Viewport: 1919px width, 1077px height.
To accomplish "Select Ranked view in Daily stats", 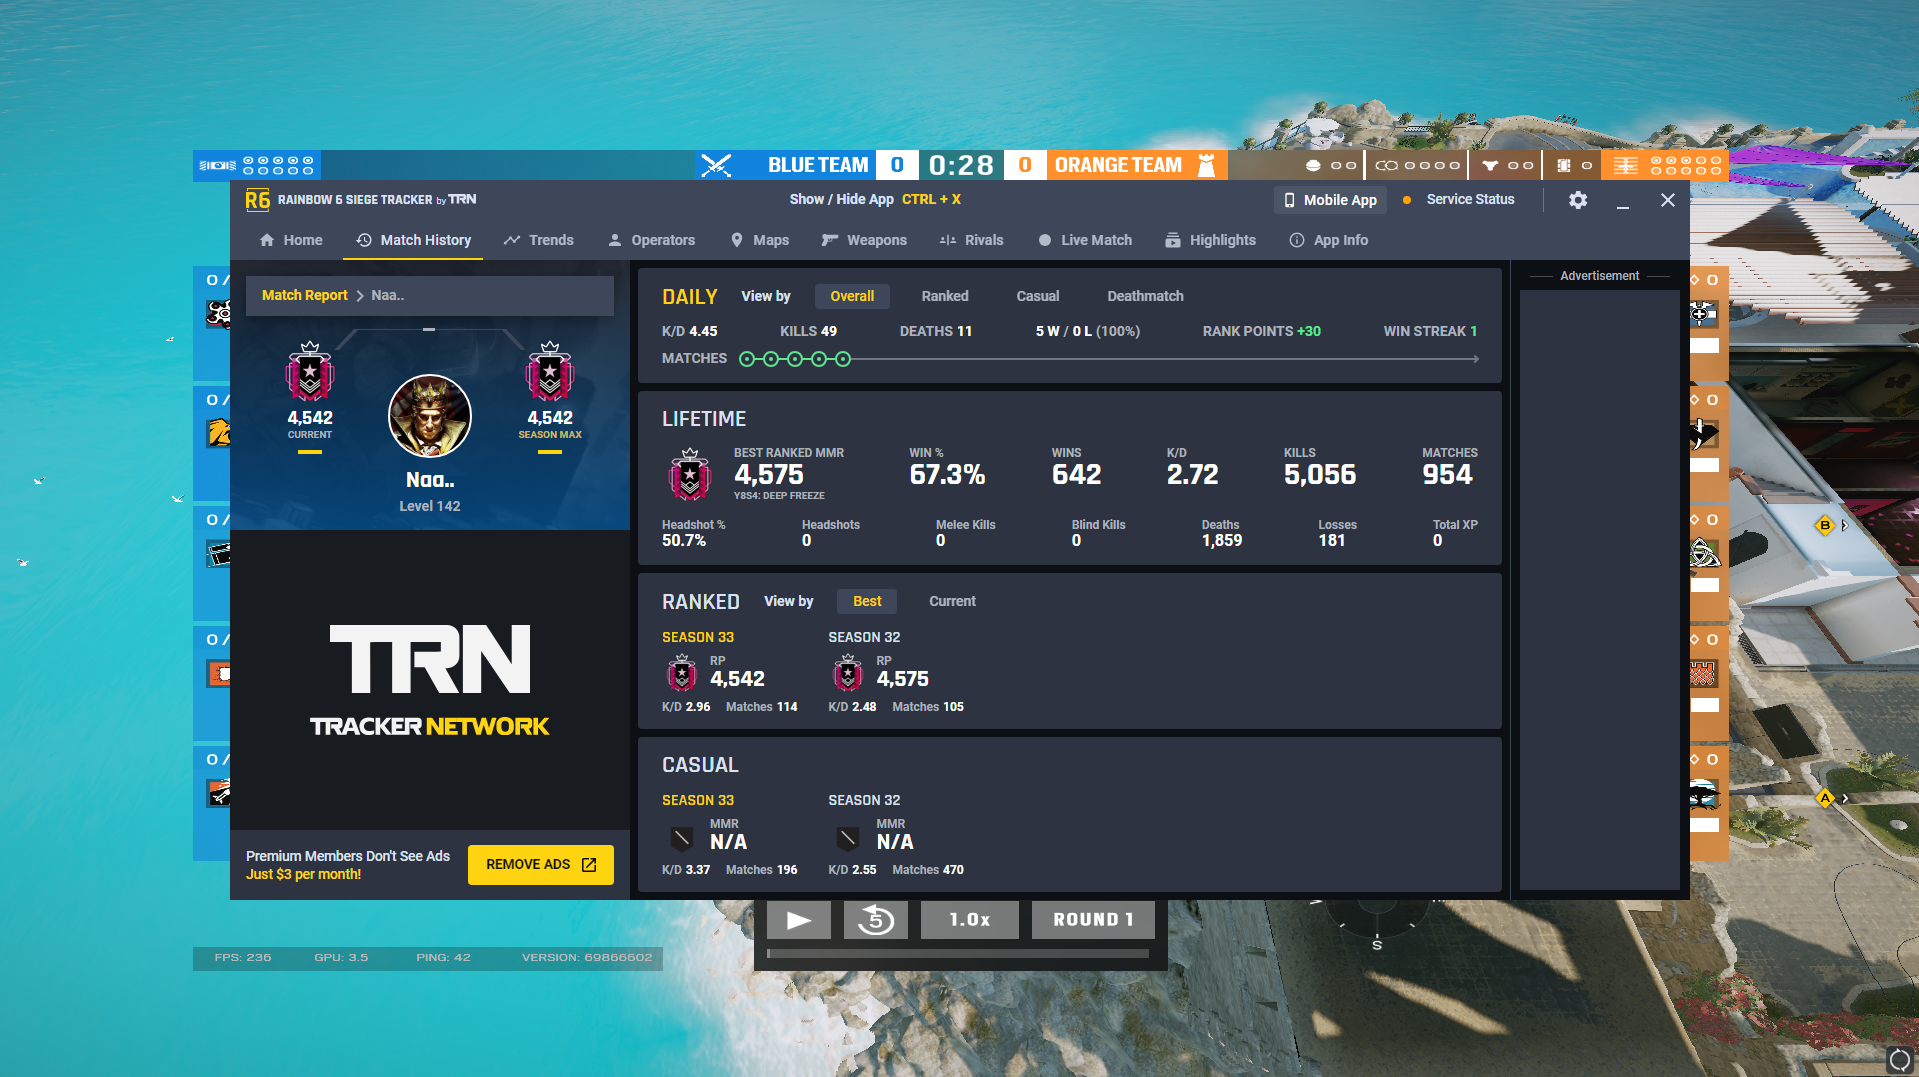I will pyautogui.click(x=944, y=296).
